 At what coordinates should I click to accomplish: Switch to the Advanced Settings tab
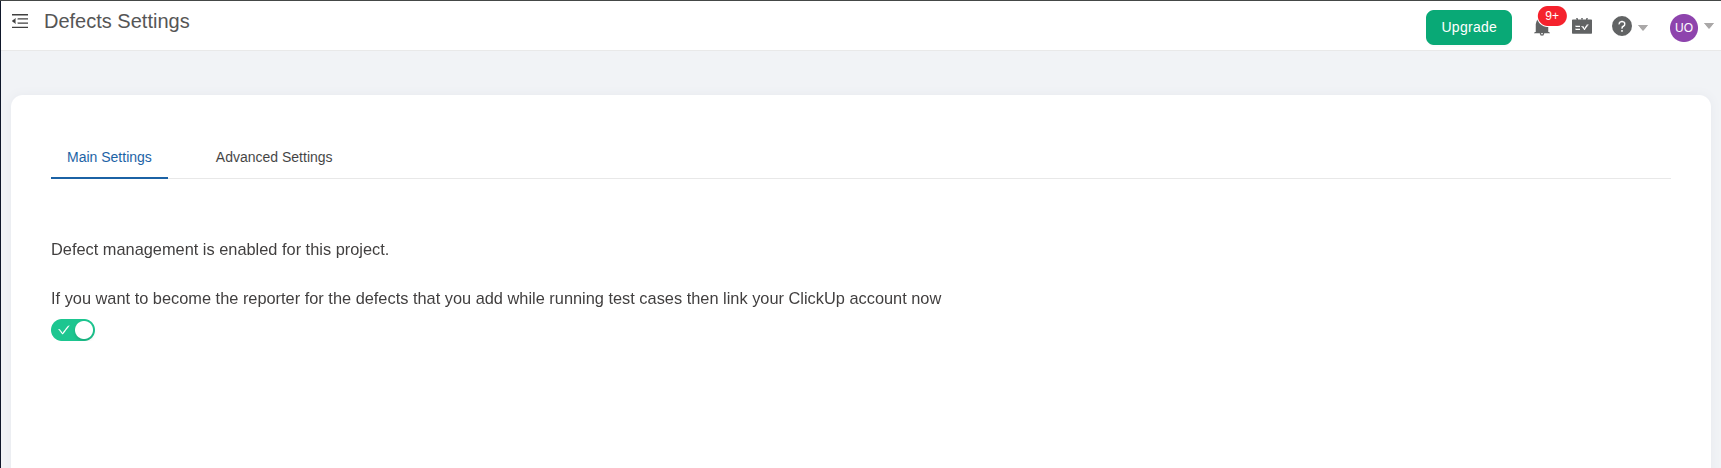[x=274, y=157]
